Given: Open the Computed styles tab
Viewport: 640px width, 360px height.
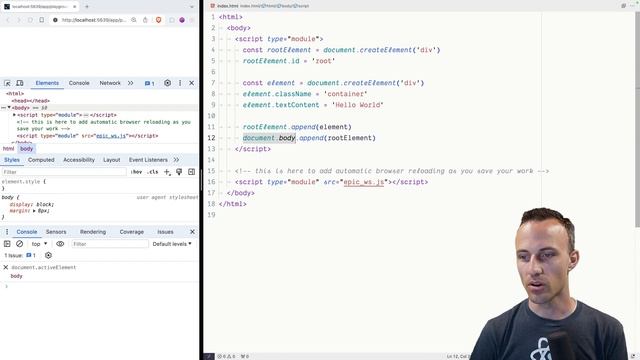Looking at the screenshot, I should [41, 160].
